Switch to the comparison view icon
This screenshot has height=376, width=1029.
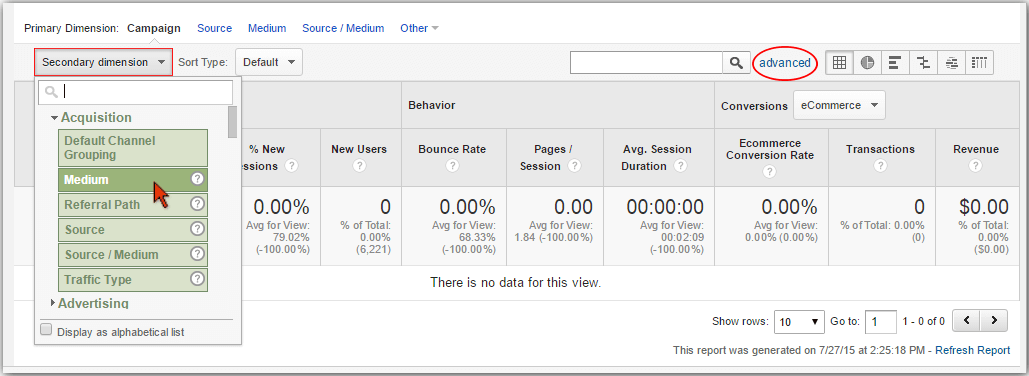coord(923,62)
